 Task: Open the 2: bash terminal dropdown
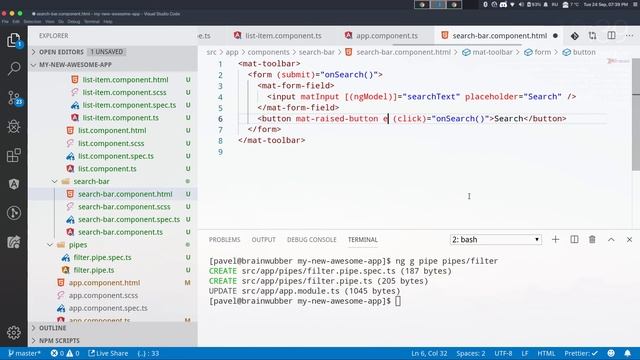click(x=496, y=240)
